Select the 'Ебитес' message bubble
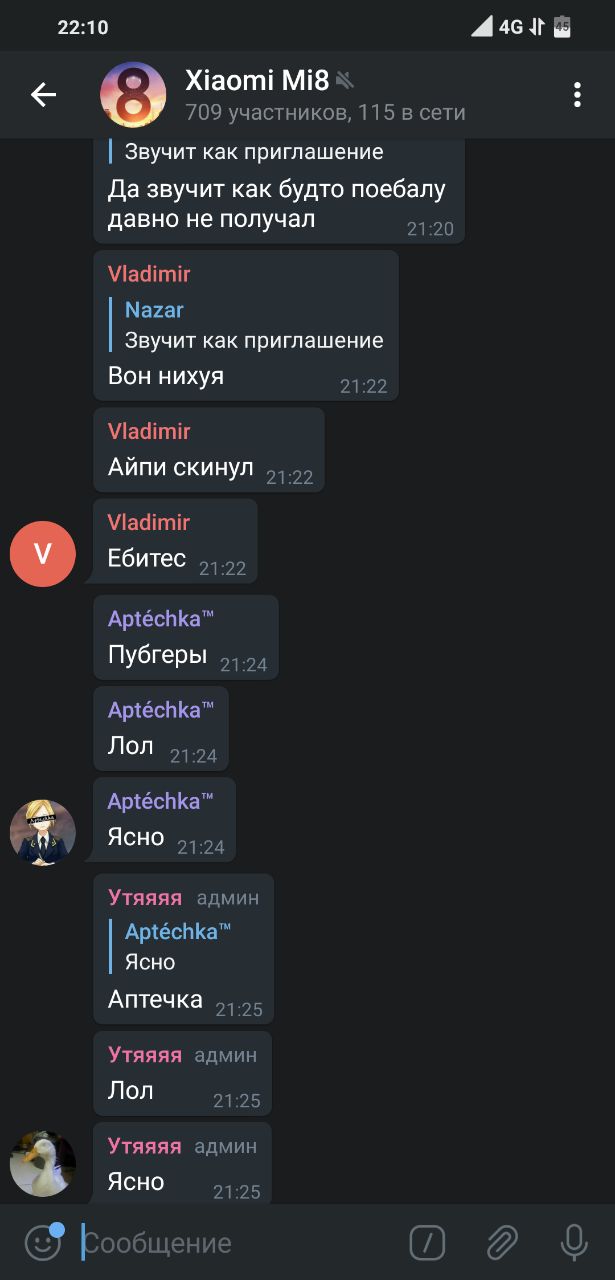Screen dimensions: 615x1280 [x=175, y=541]
